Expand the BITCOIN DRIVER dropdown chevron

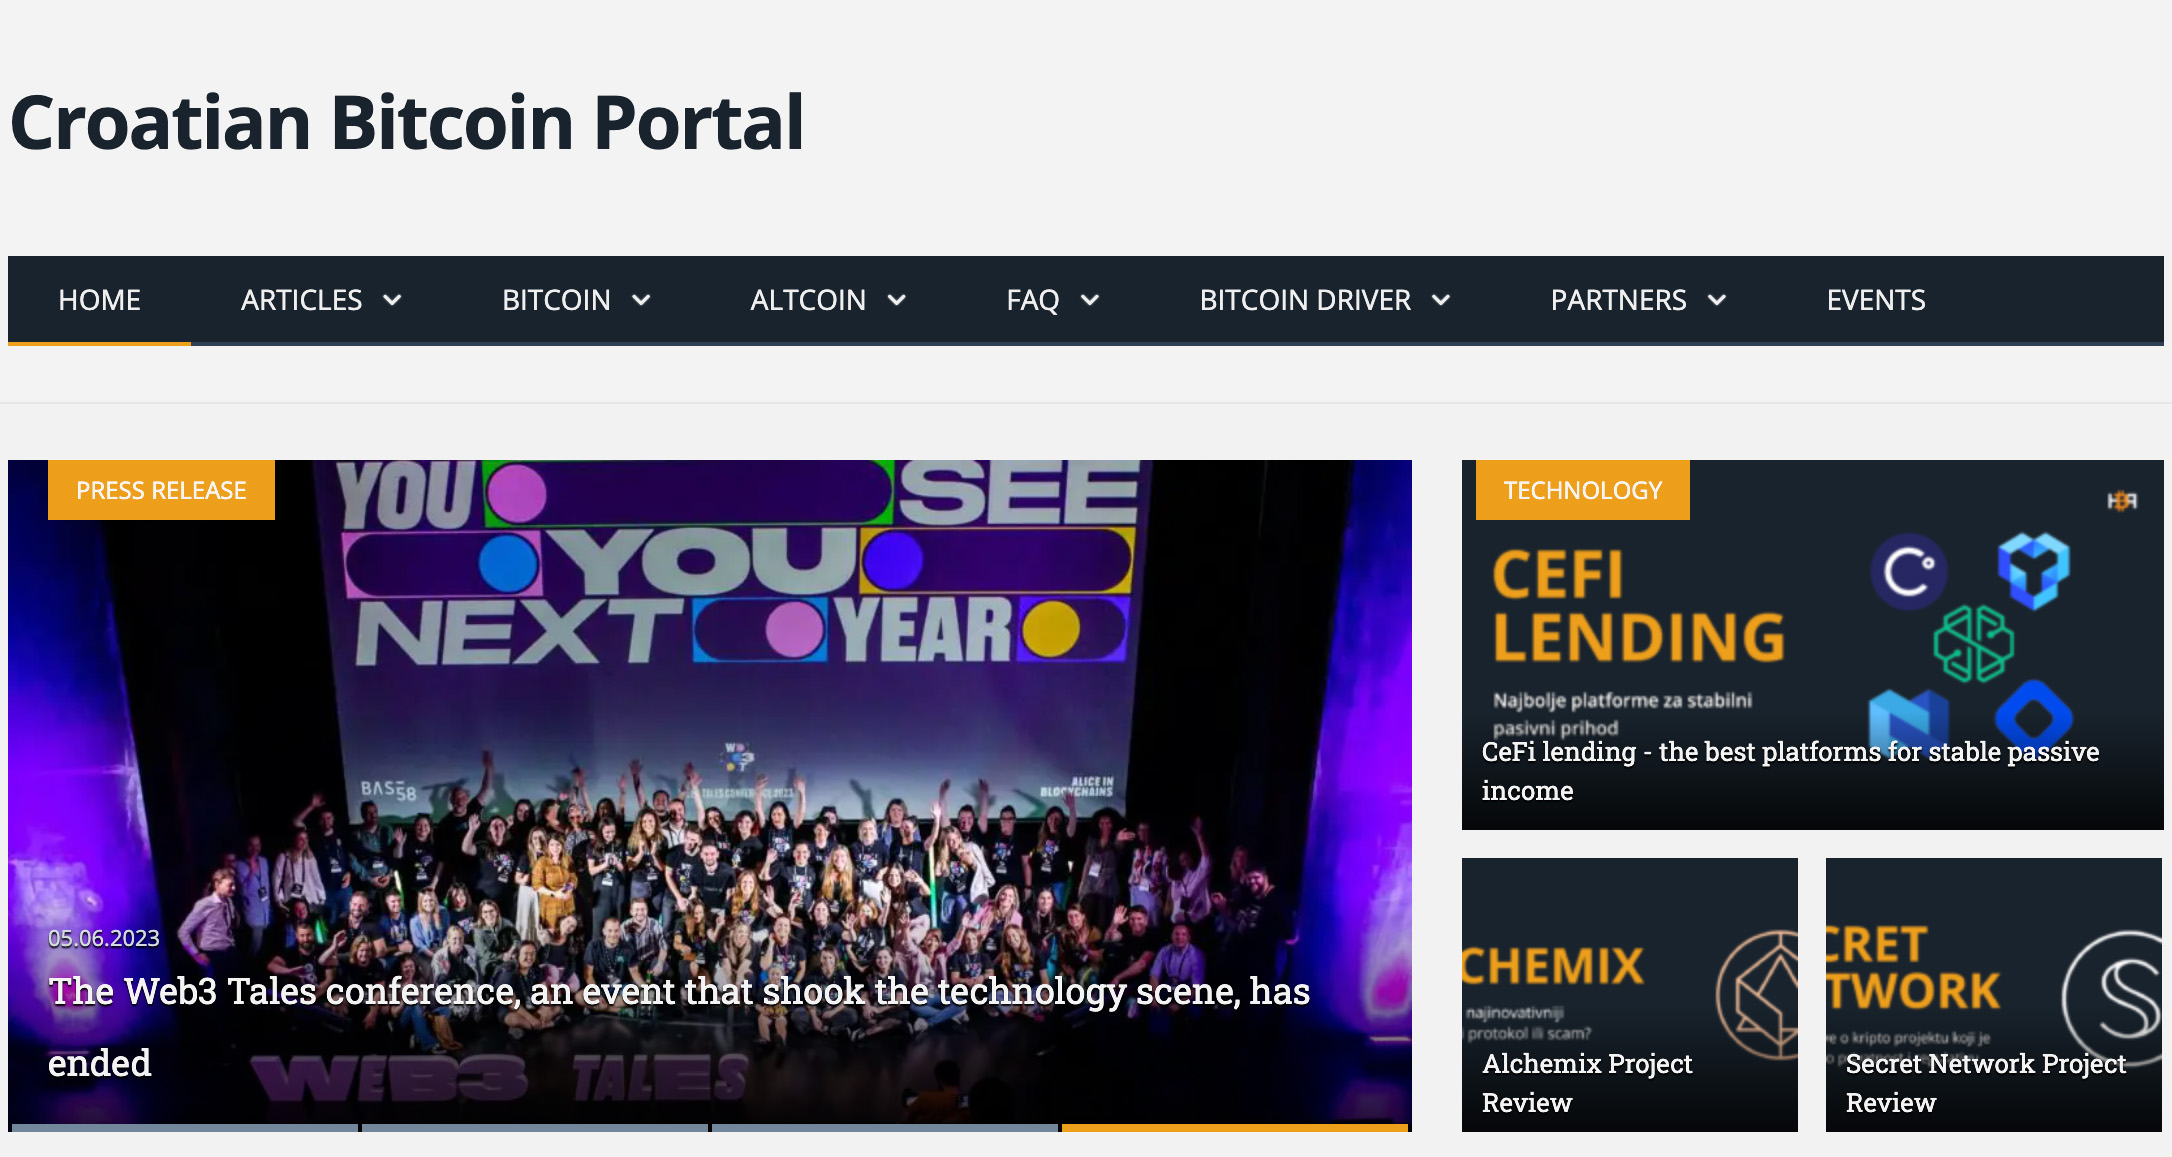tap(1441, 300)
